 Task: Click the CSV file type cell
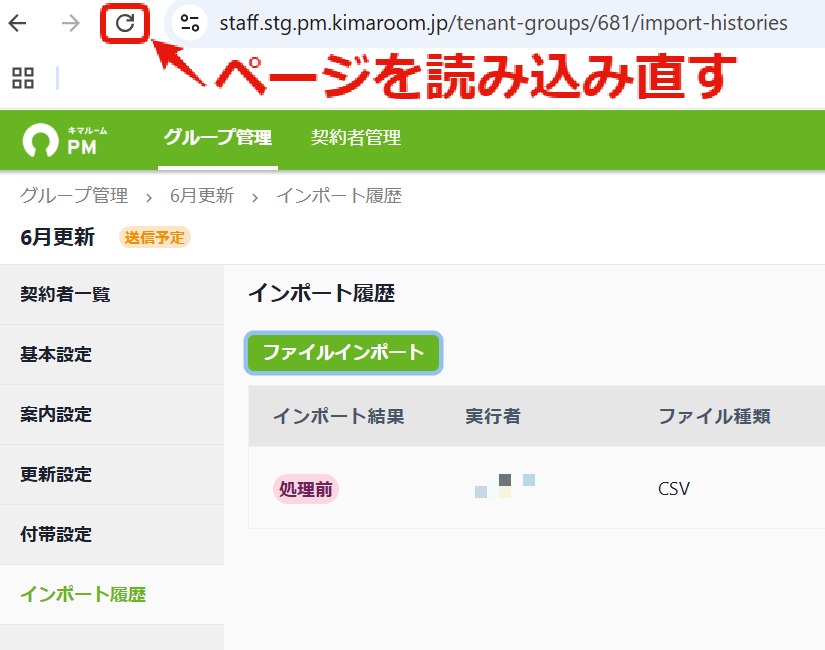coord(673,489)
